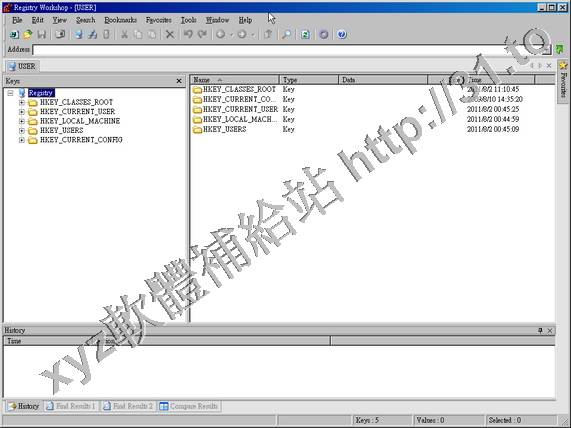Select the Registry root tree item
Screen dimensions: 571x428
coord(41,93)
